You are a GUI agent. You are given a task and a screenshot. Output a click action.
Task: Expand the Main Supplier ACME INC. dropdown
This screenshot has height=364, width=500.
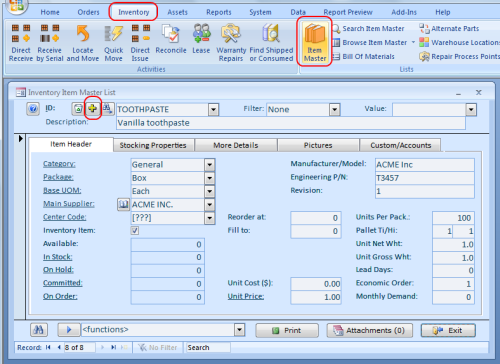click(209, 205)
